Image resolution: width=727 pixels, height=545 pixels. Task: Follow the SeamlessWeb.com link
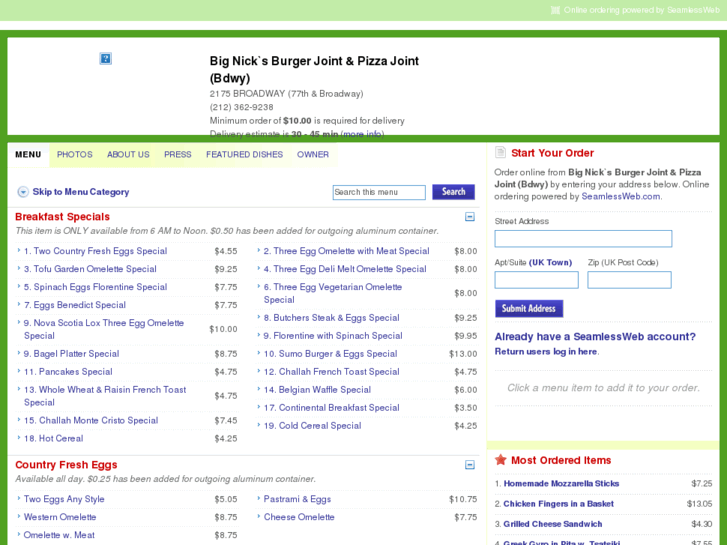621,196
